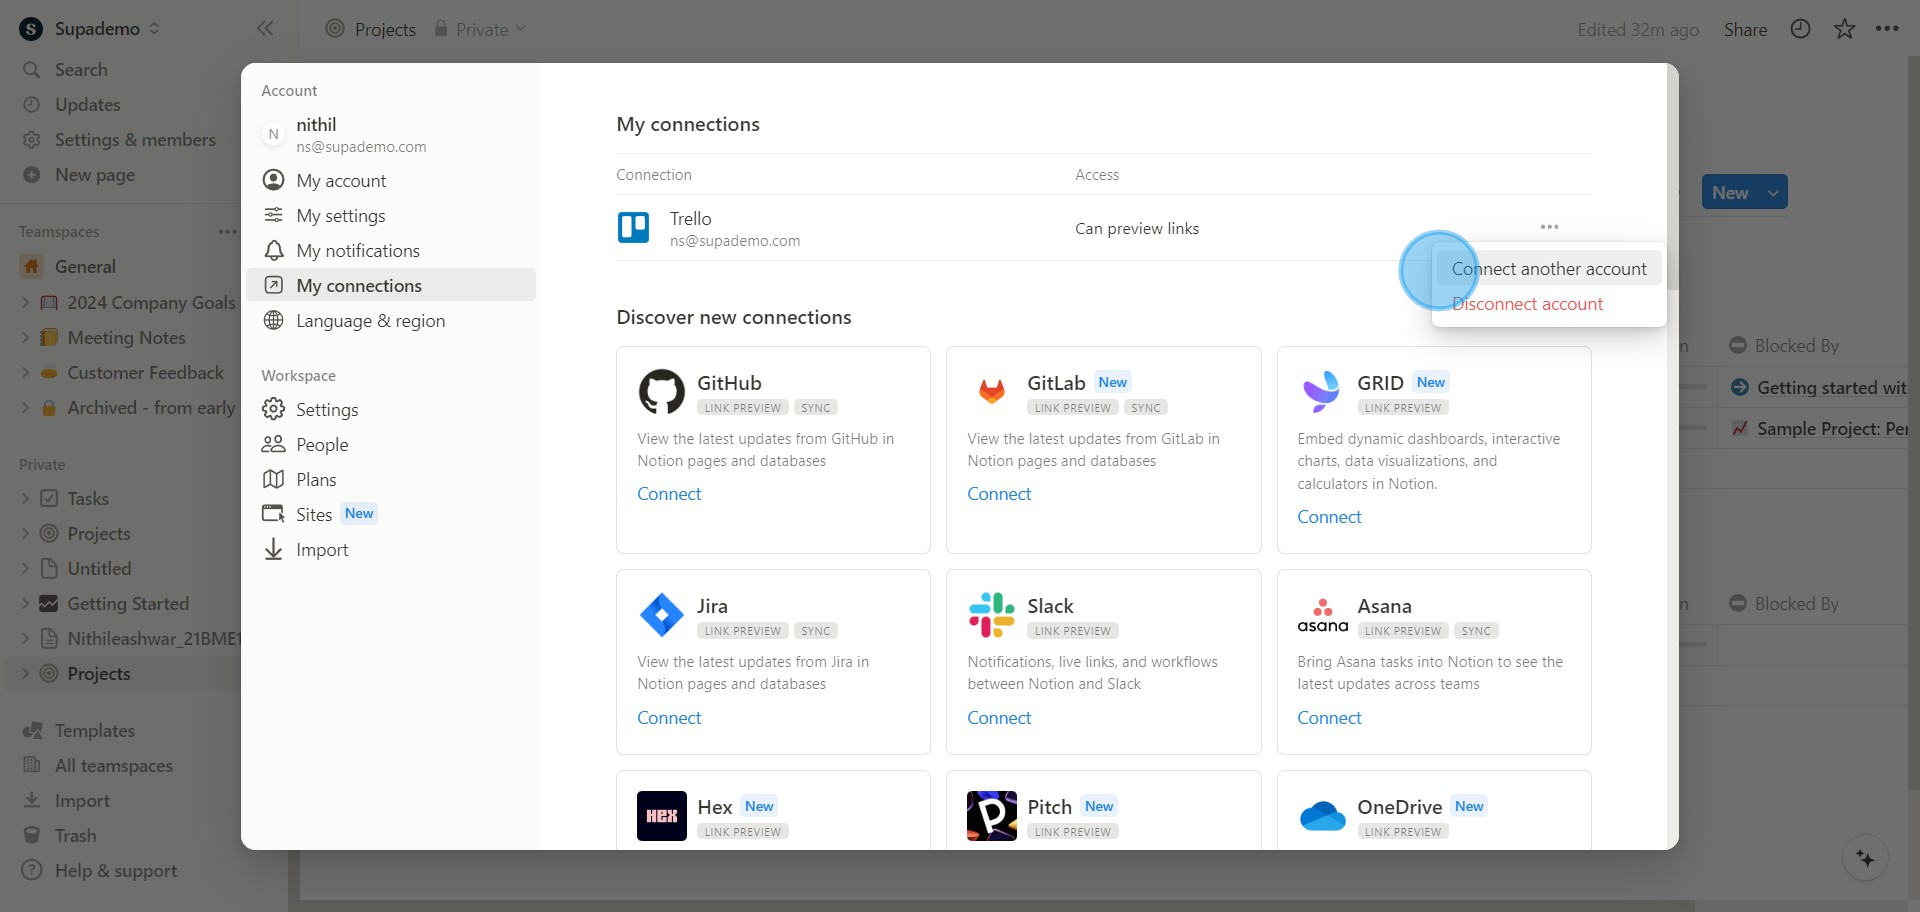Image resolution: width=1920 pixels, height=912 pixels.
Task: Open My notifications section
Action: click(391, 250)
